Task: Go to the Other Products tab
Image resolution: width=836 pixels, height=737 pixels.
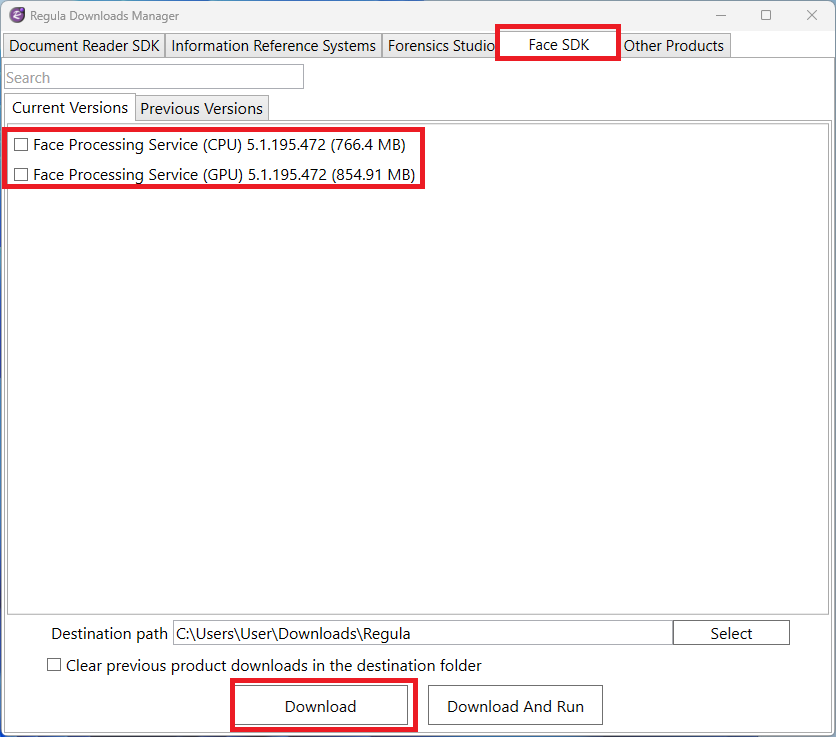Action: click(673, 46)
